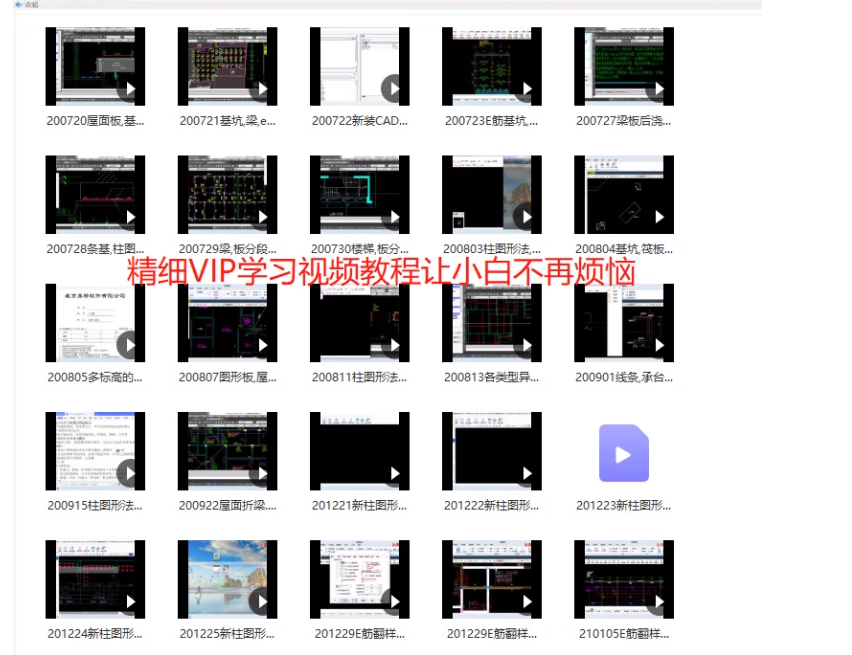Screen dimensions: 852x655
Task: Click purple video file icon for 201223新柱图形
Action: [623, 454]
